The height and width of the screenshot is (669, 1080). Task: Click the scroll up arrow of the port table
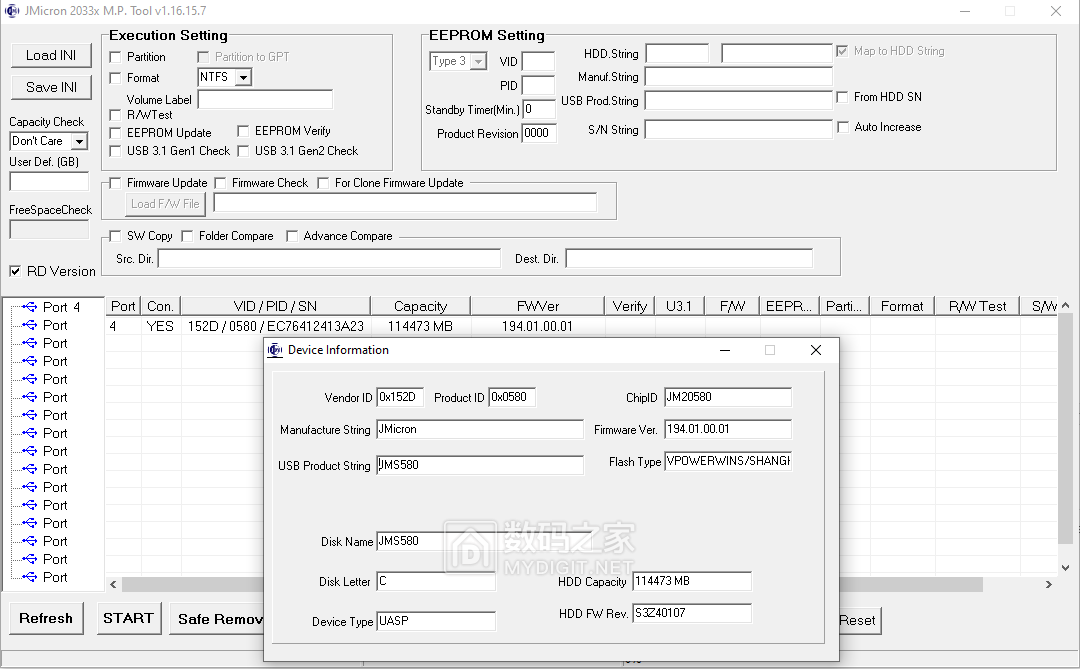(x=1066, y=306)
